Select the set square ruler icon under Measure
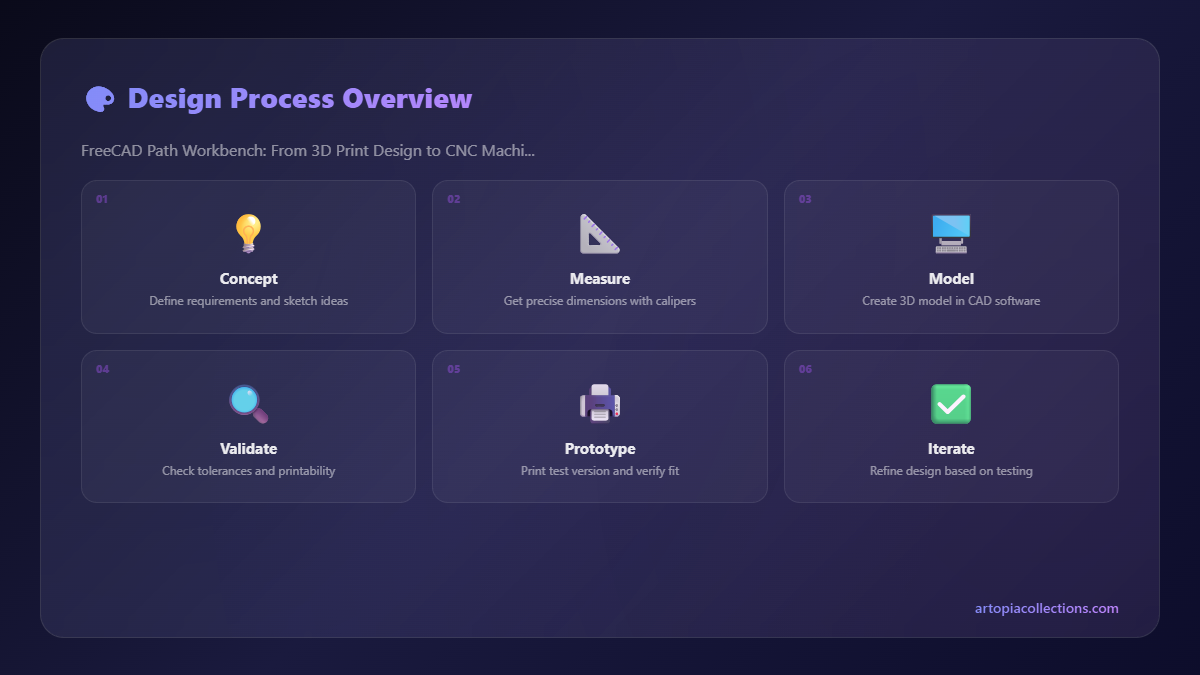Image resolution: width=1200 pixels, height=675 pixels. 599,233
